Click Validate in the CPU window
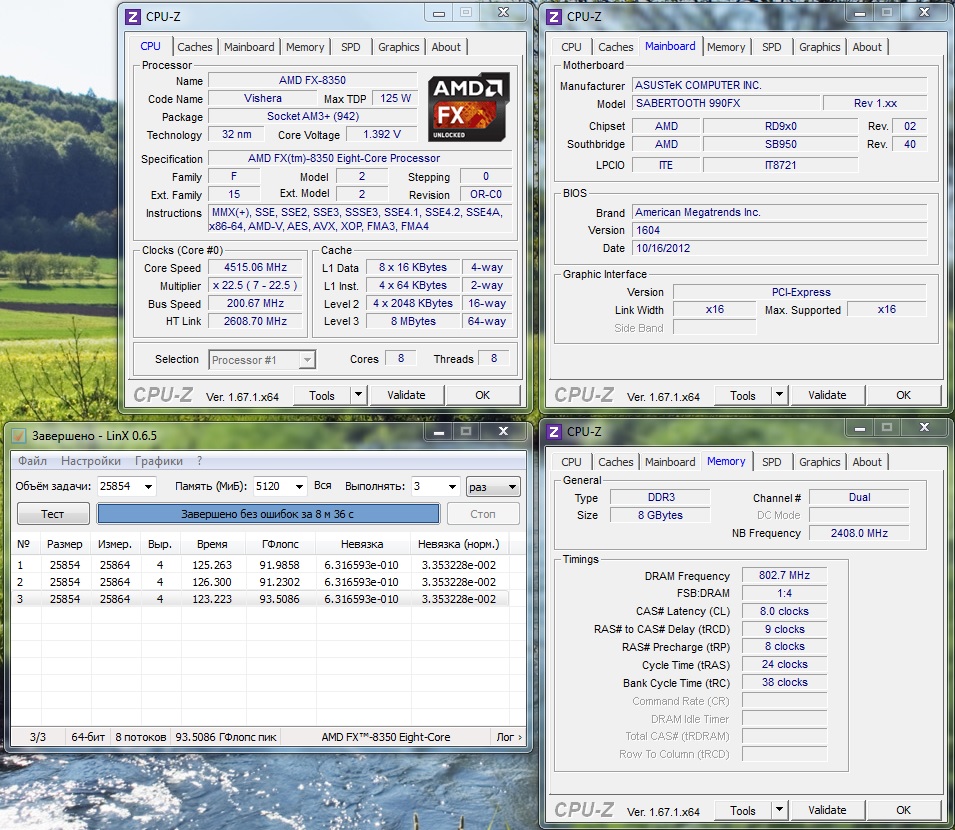 tap(406, 395)
